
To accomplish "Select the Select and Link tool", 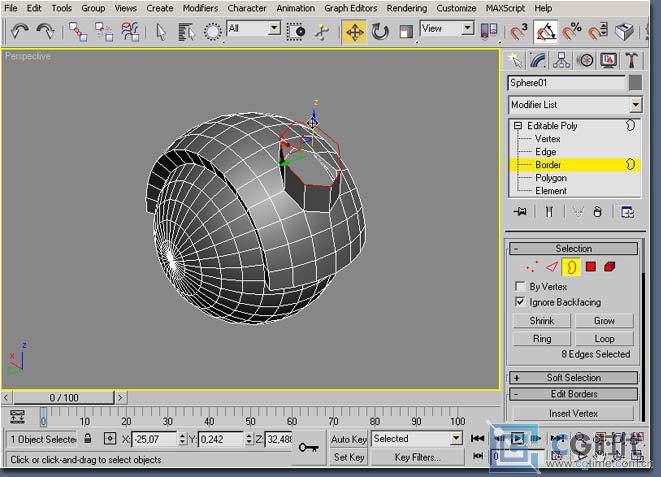I will click(78, 32).
